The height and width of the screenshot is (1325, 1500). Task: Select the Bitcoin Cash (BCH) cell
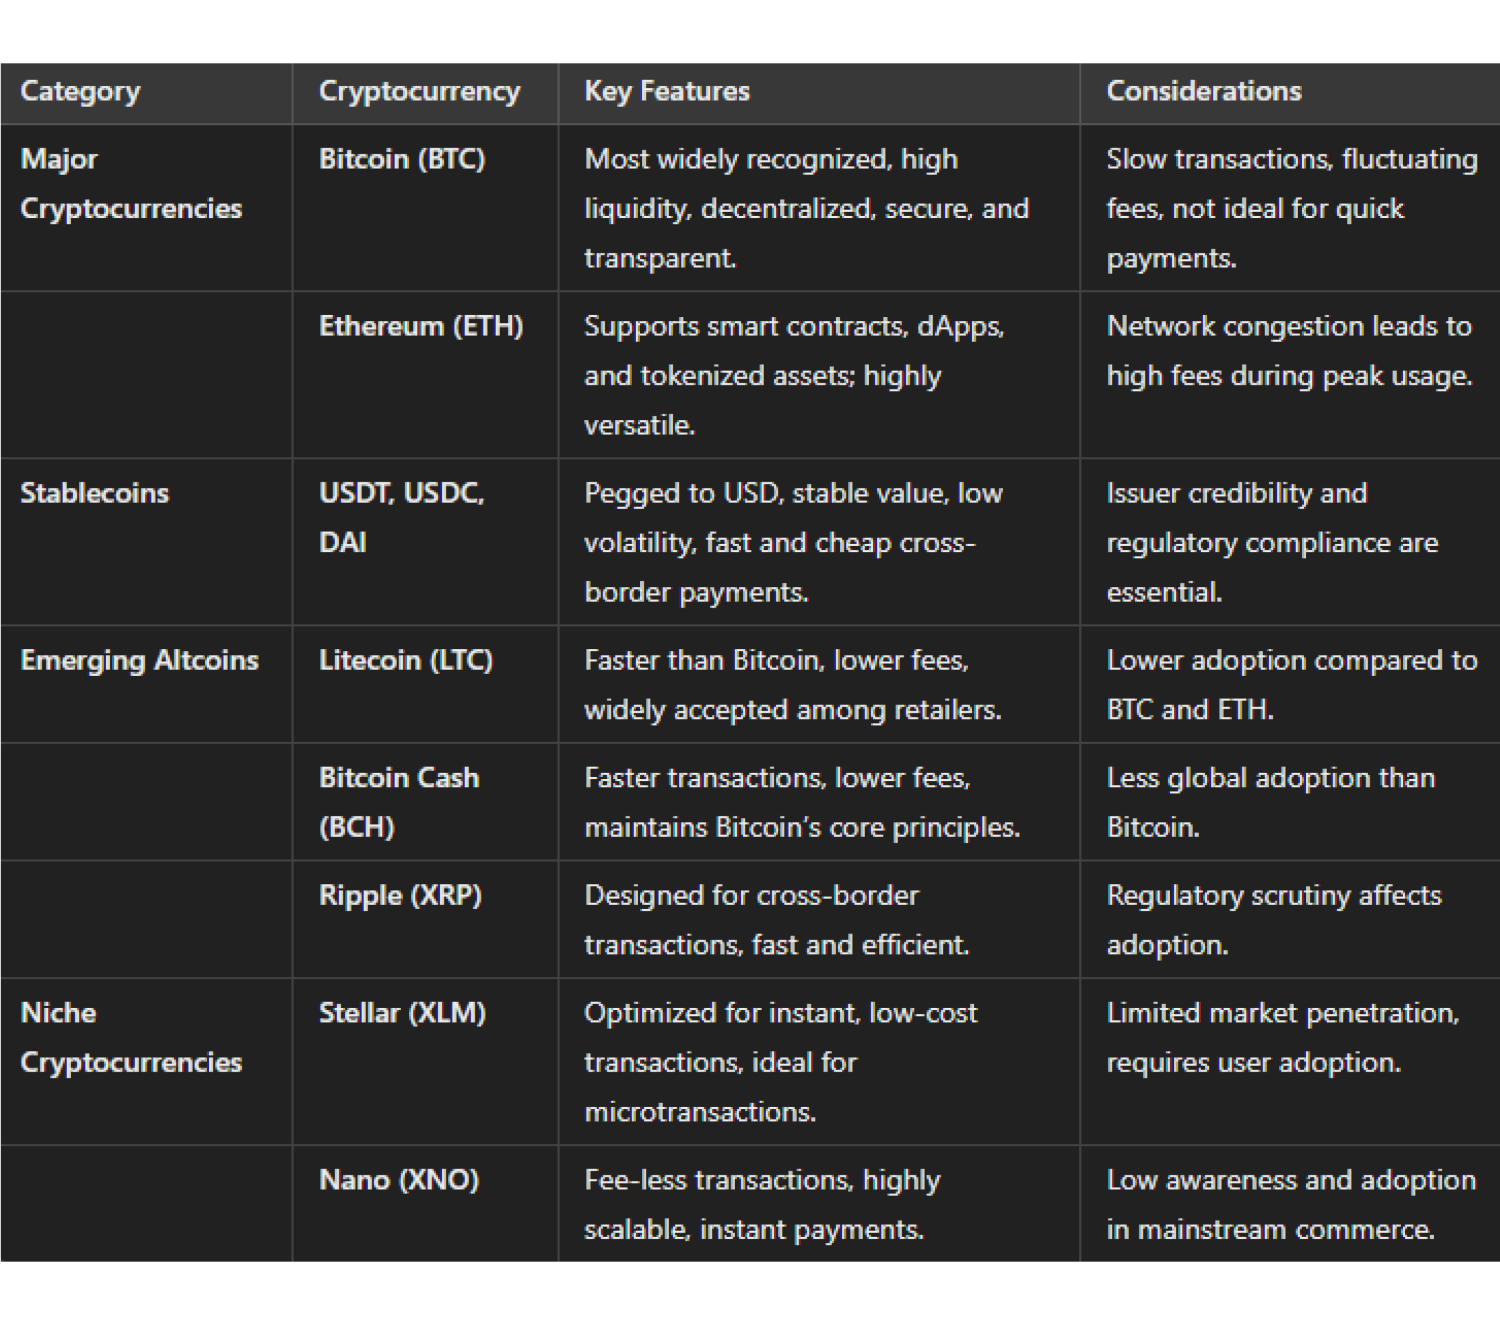point(399,803)
